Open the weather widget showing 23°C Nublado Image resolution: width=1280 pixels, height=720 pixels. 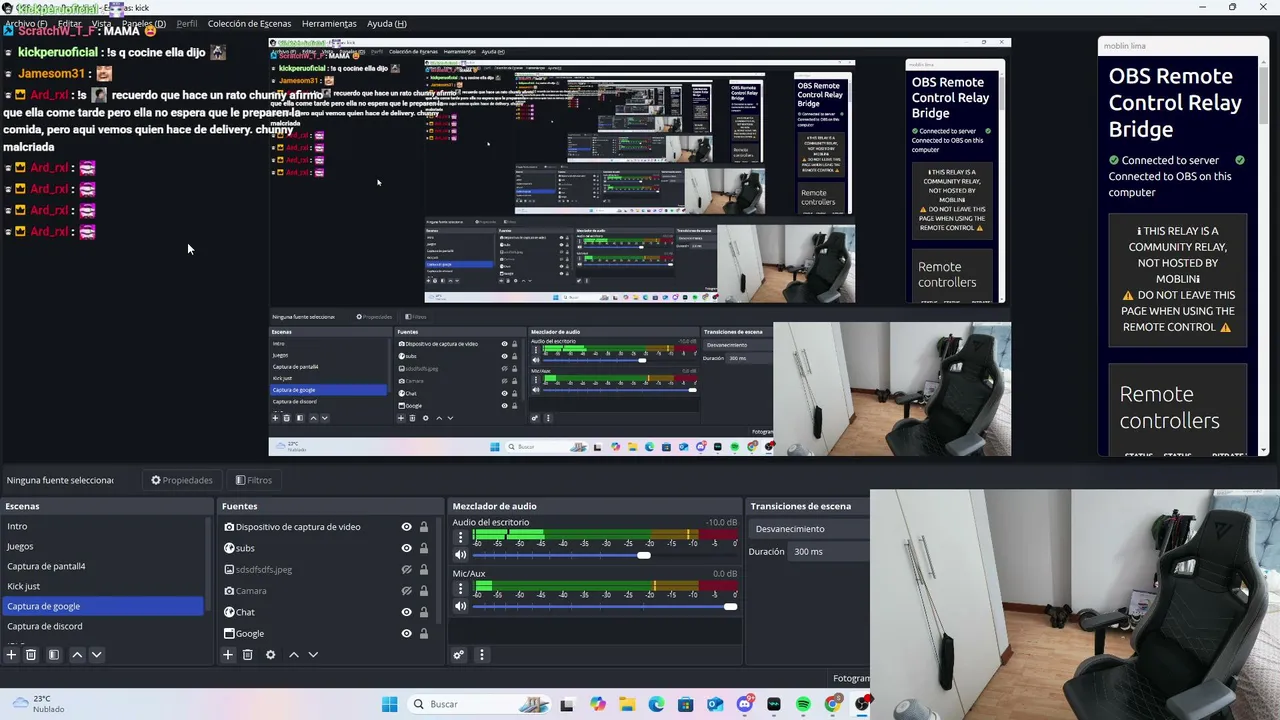click(x=38, y=704)
